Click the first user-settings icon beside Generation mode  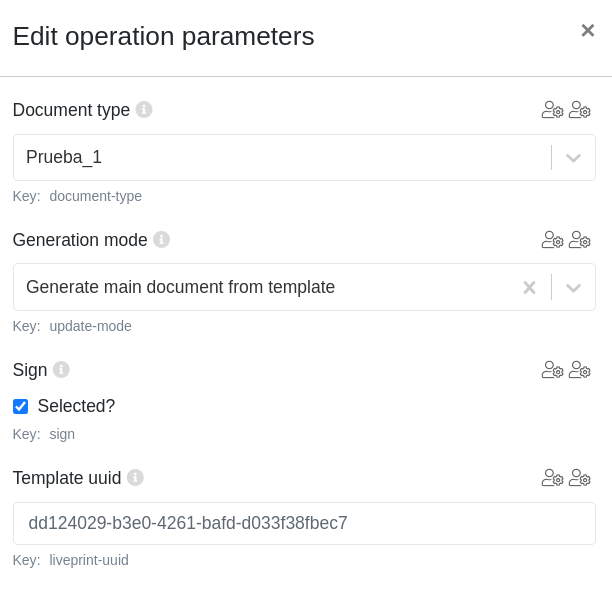(x=552, y=240)
